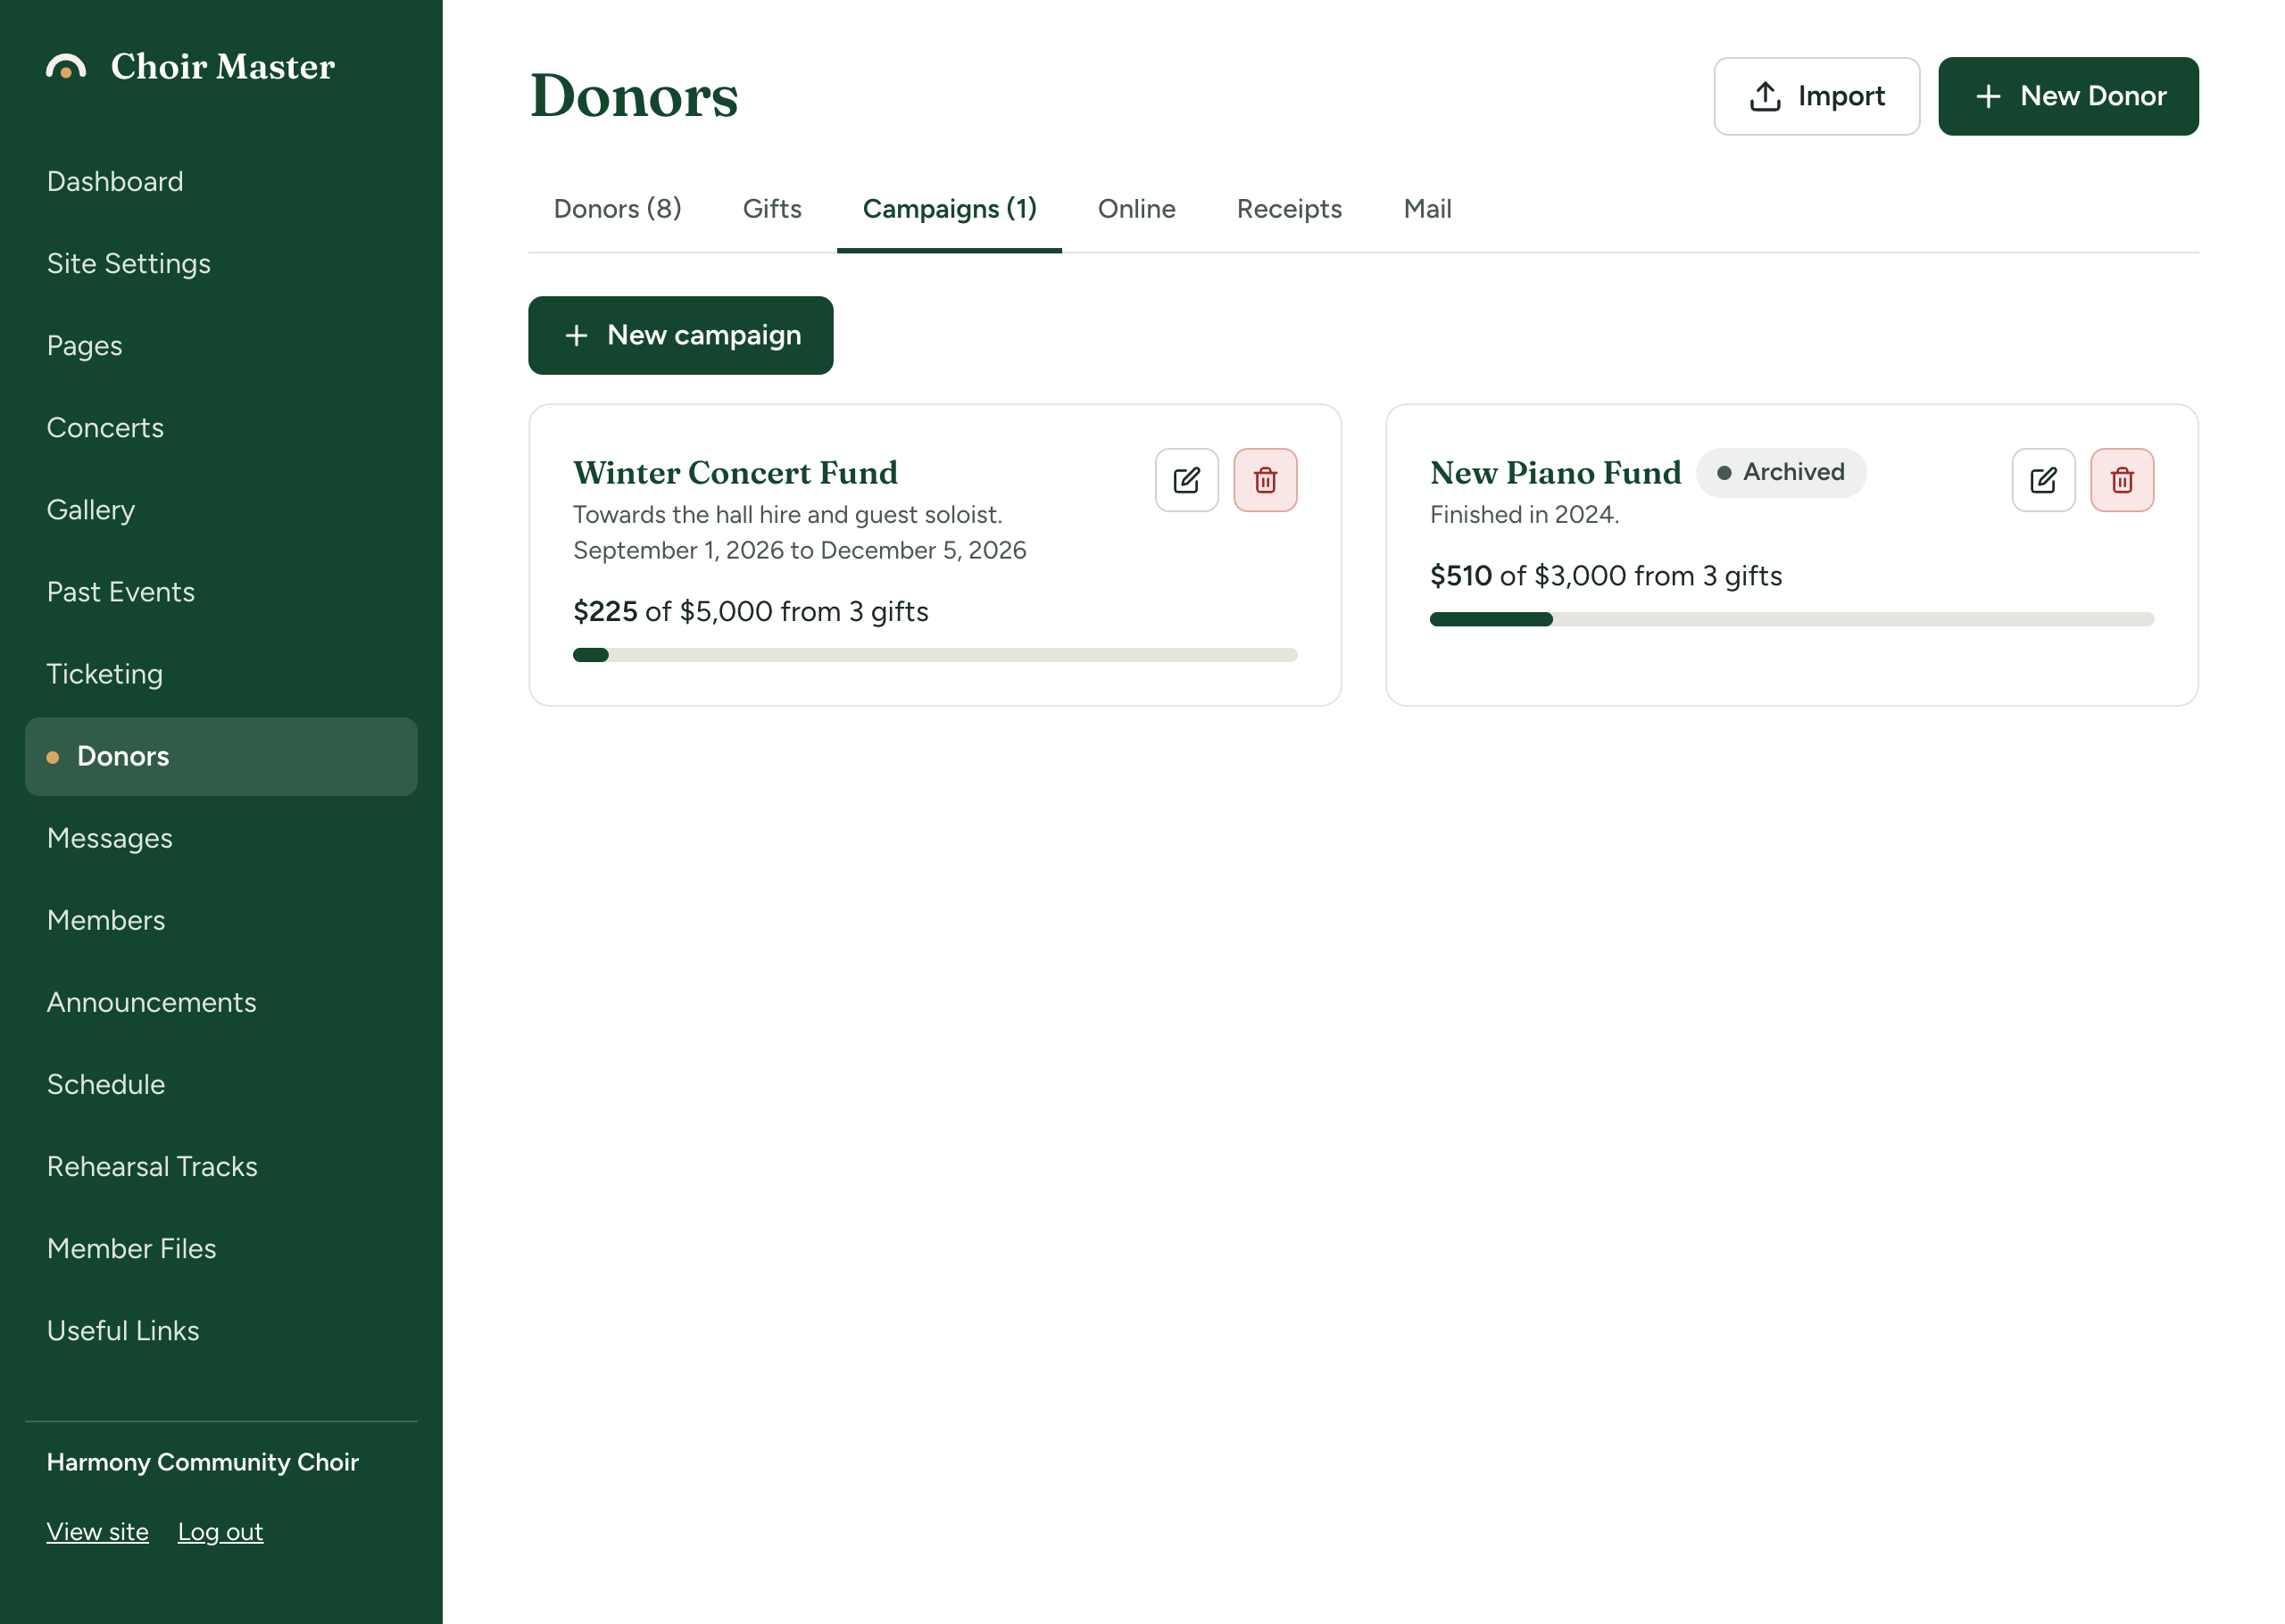Click the New Piano Fund title
The width and height of the screenshot is (2285, 1624).
(1555, 472)
